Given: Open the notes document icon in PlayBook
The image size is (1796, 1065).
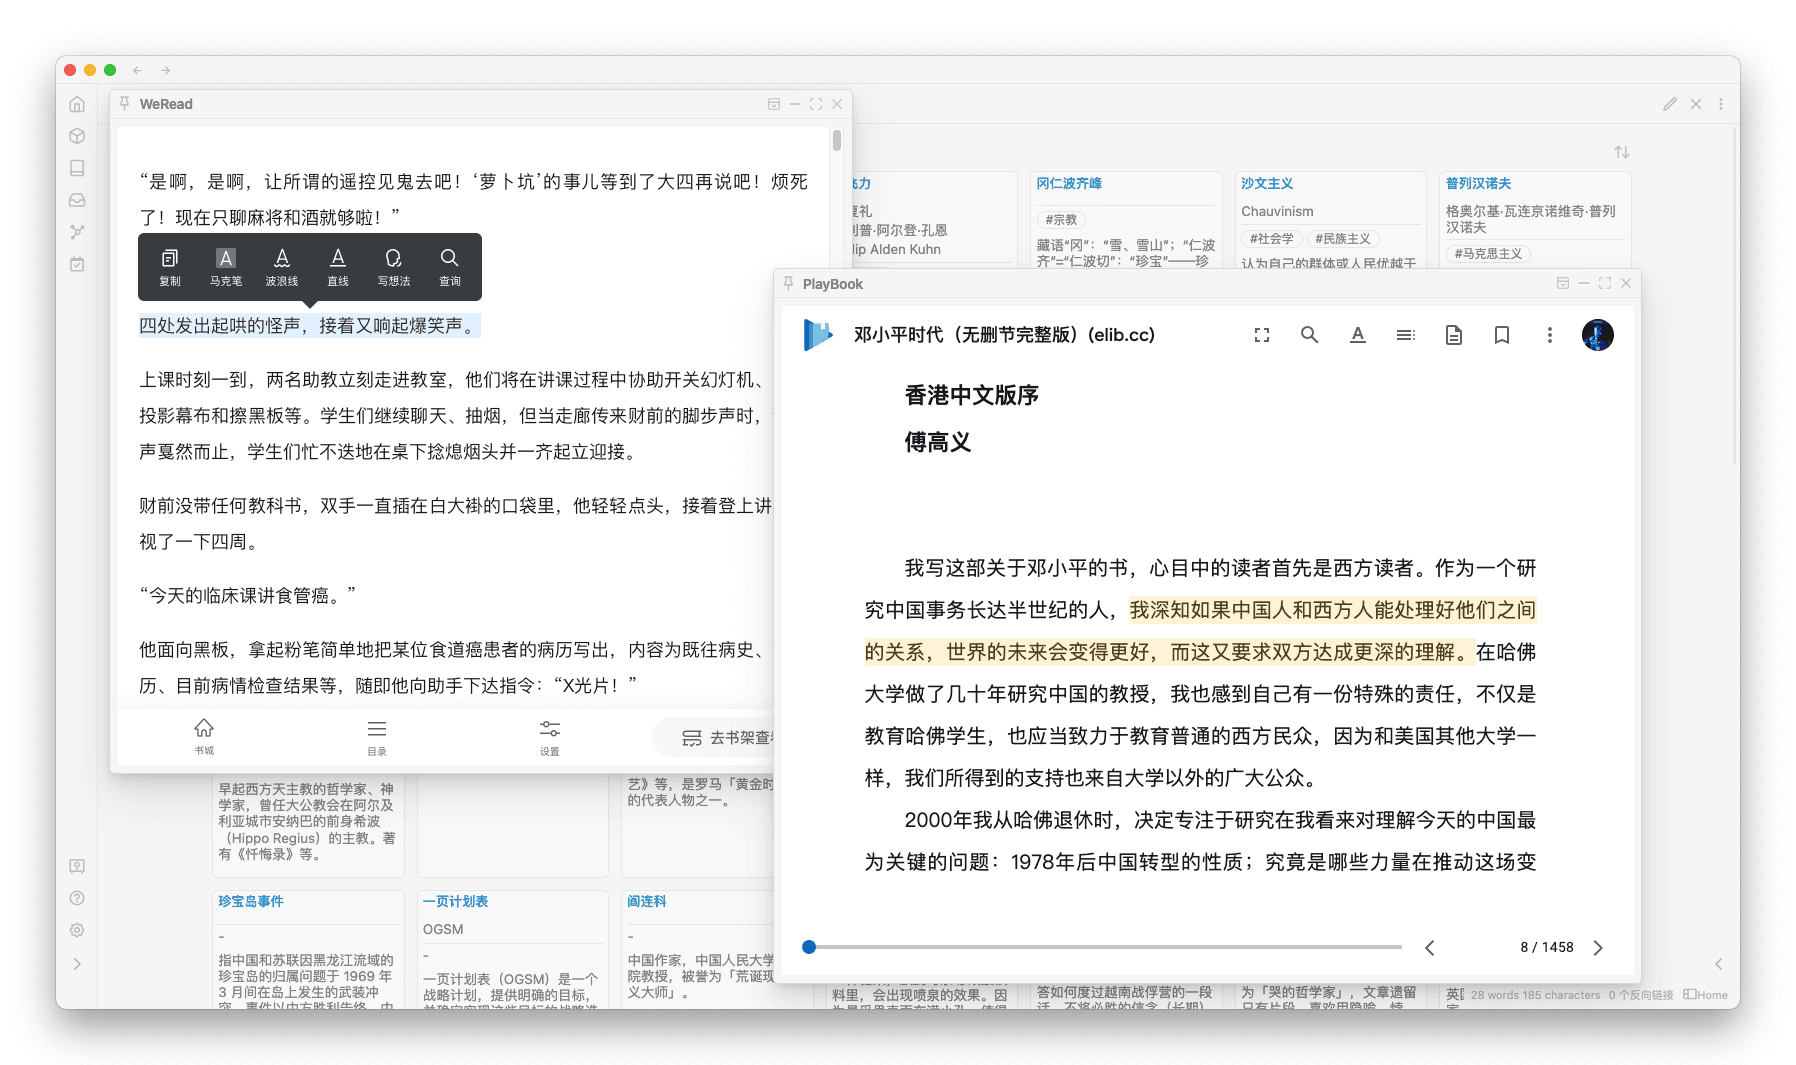Looking at the screenshot, I should pyautogui.click(x=1454, y=335).
